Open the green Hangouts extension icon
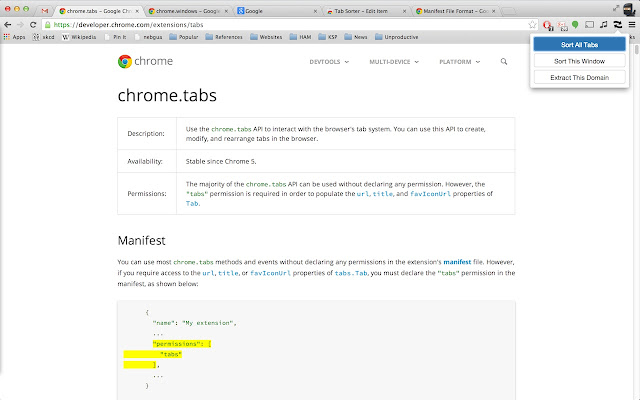Viewport: 640px width, 400px height. [575, 25]
